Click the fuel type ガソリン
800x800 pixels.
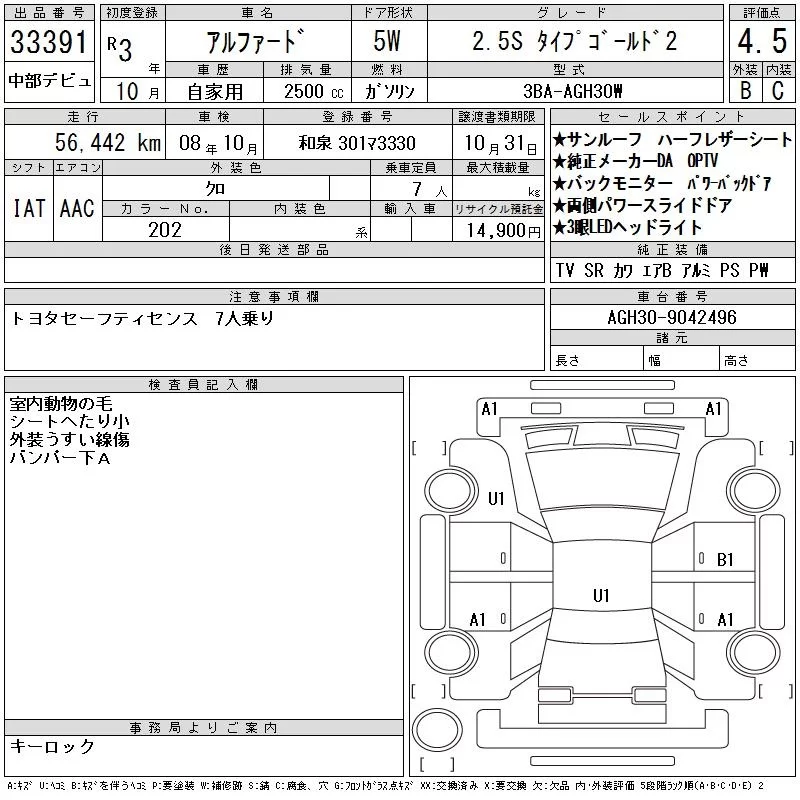[x=389, y=91]
